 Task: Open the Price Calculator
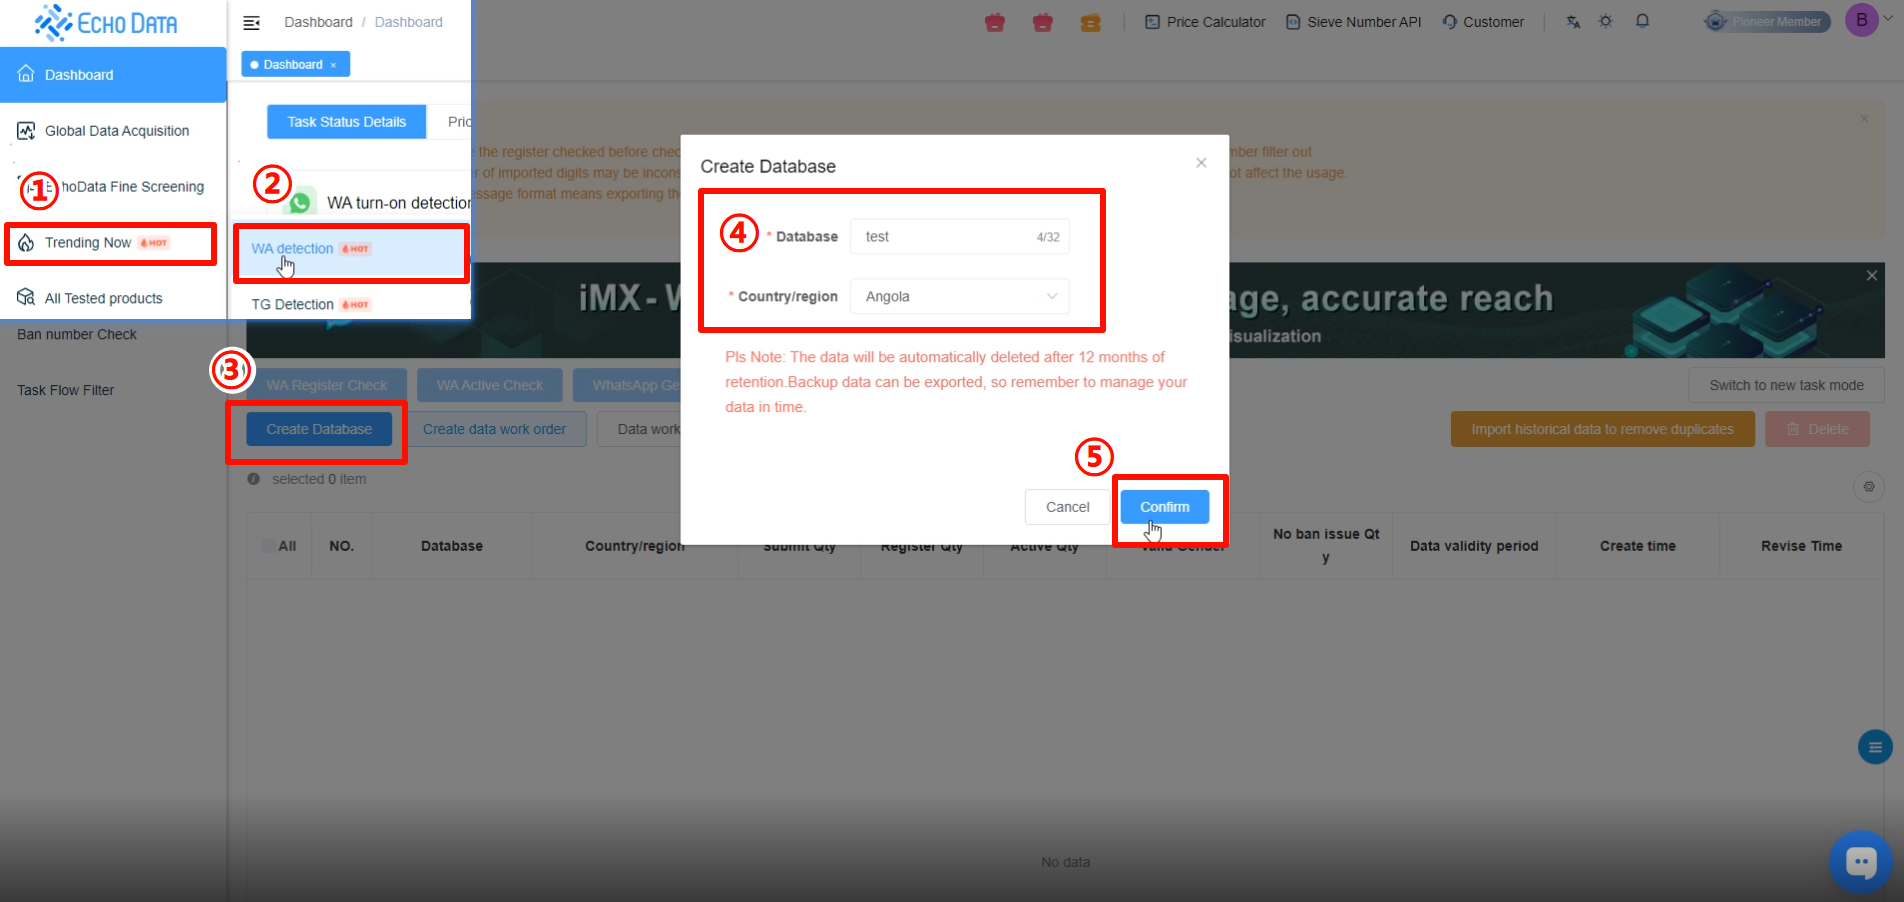point(1205,22)
